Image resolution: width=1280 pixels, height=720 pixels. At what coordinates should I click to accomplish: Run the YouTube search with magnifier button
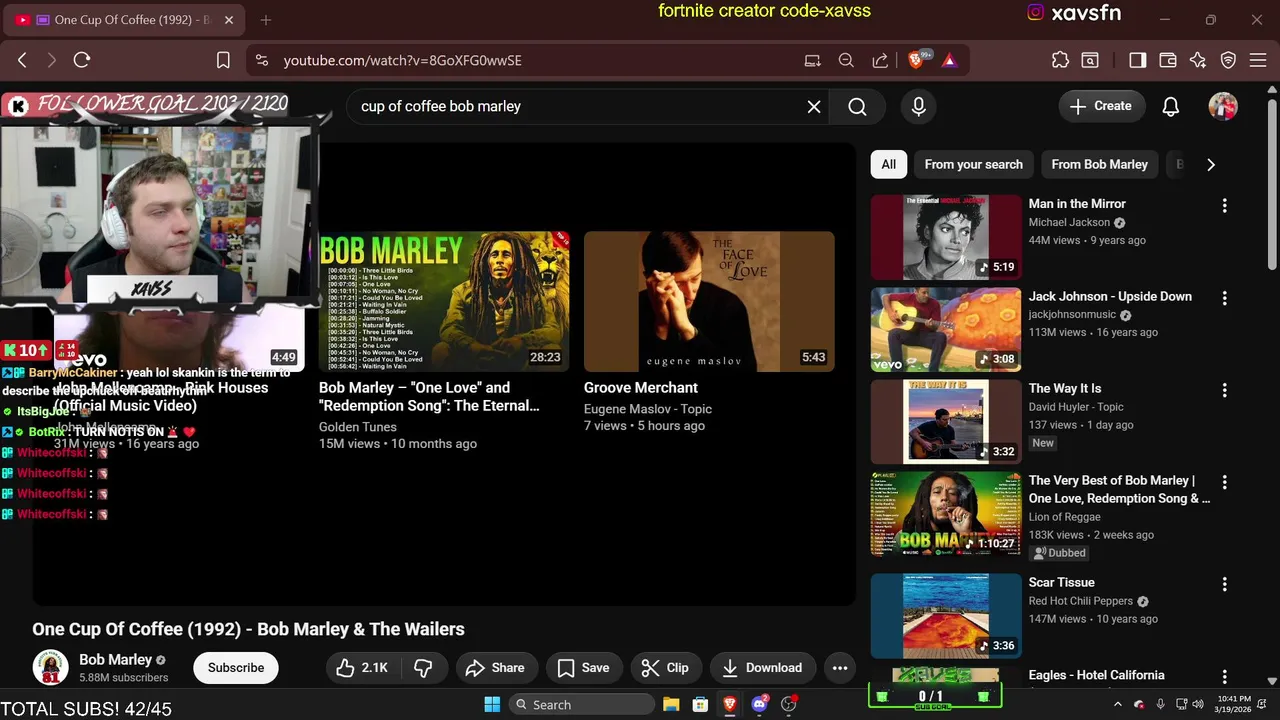tap(857, 106)
